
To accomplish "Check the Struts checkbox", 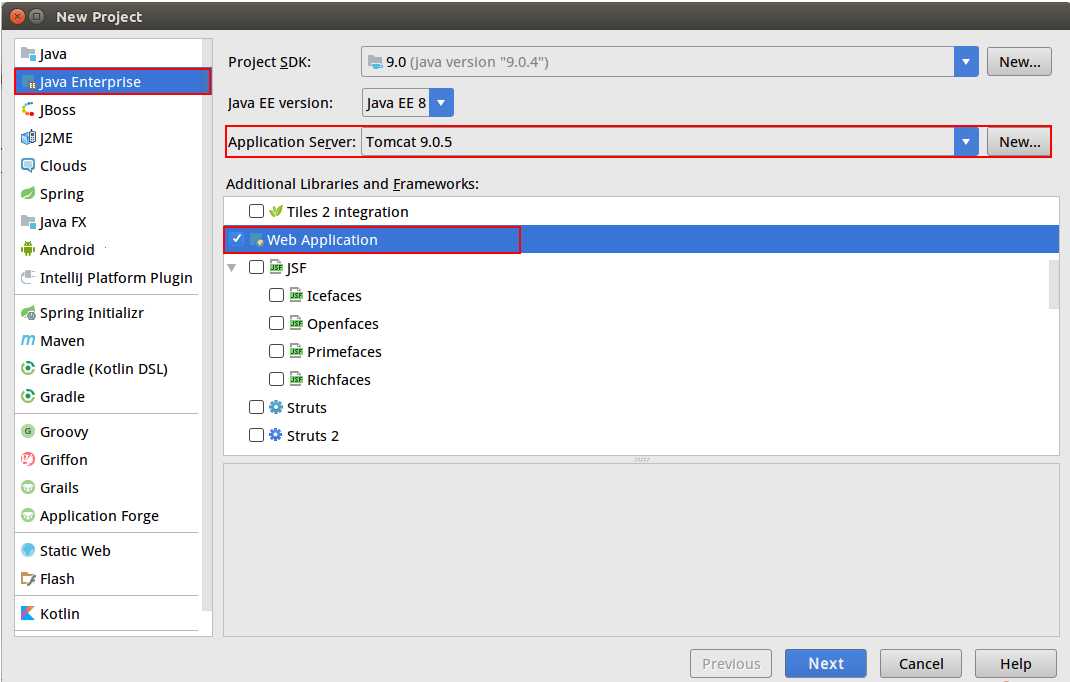I will click(x=256, y=407).
